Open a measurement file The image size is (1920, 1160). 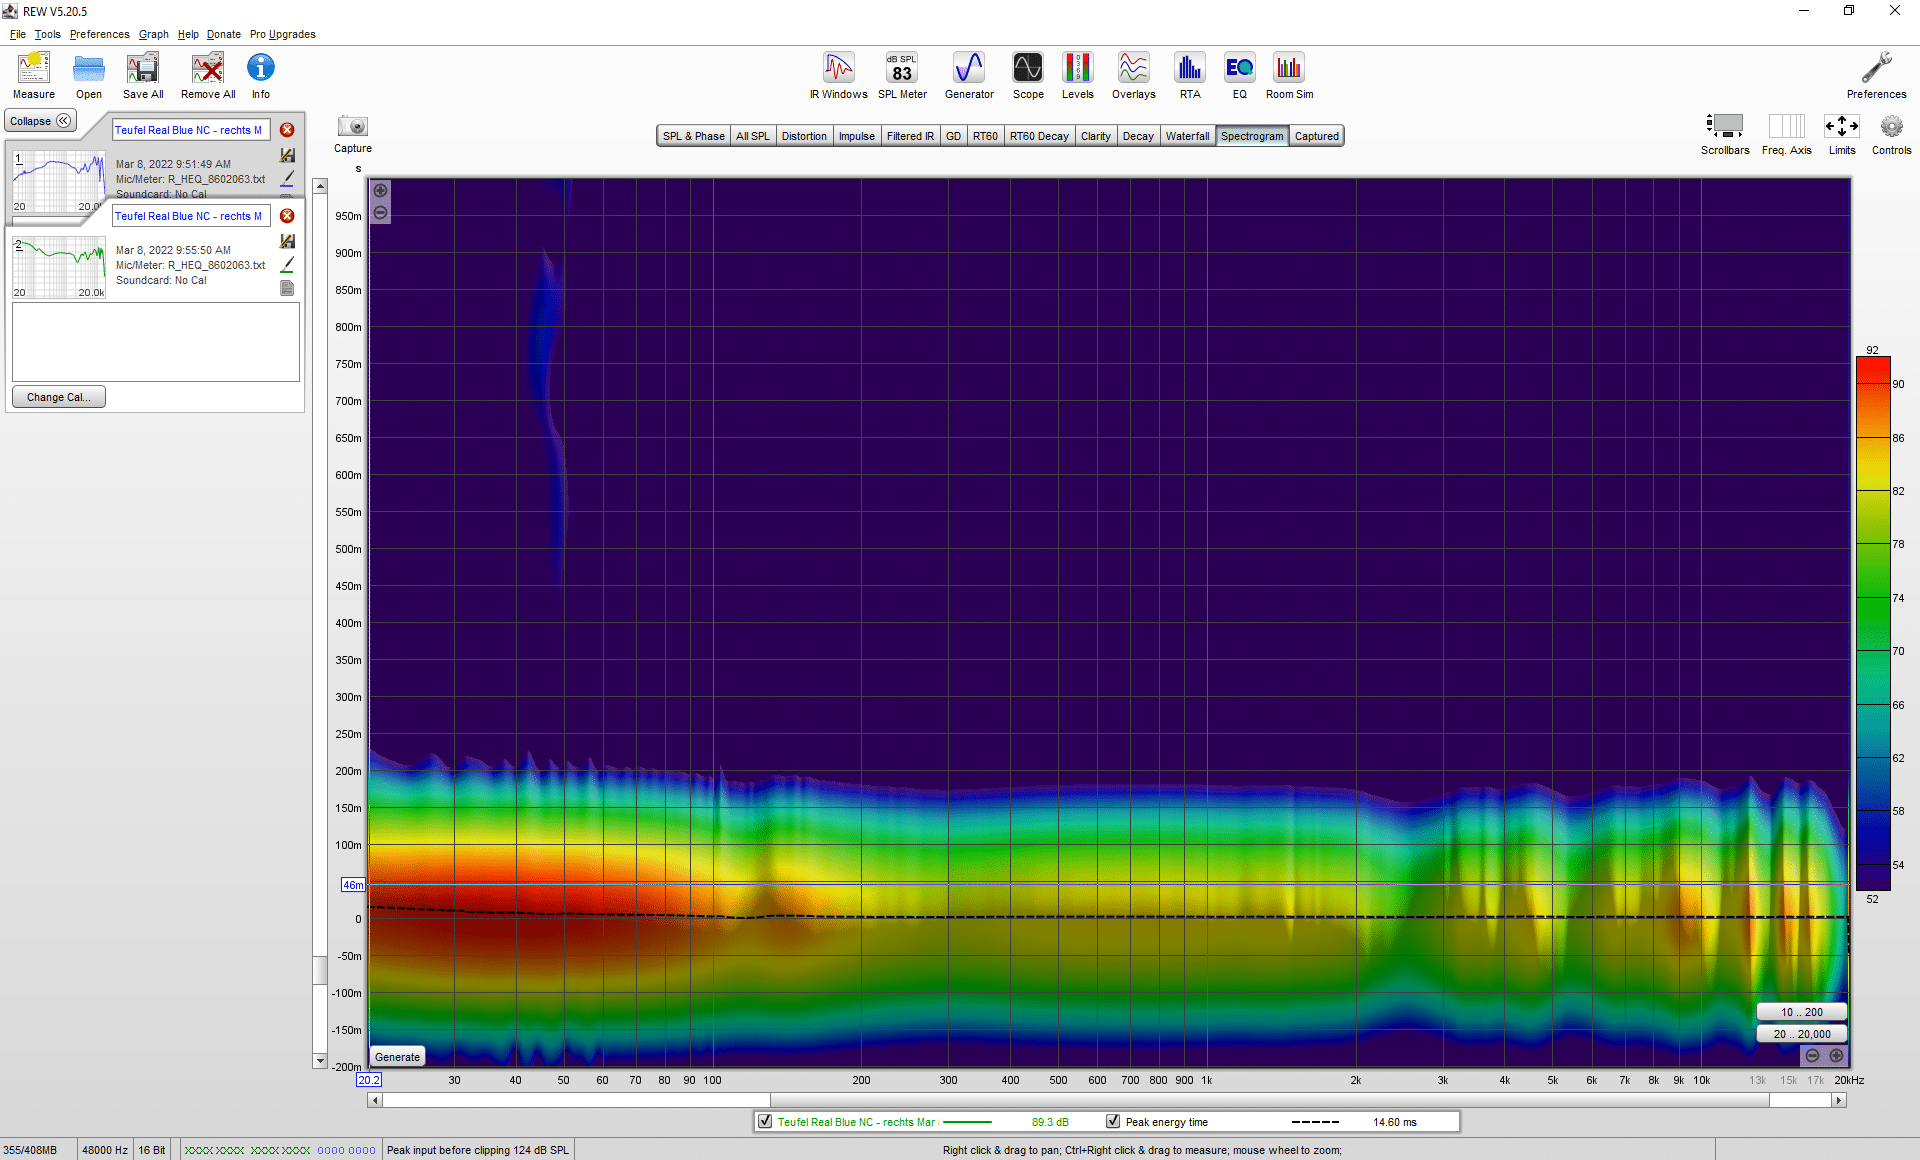(x=89, y=75)
